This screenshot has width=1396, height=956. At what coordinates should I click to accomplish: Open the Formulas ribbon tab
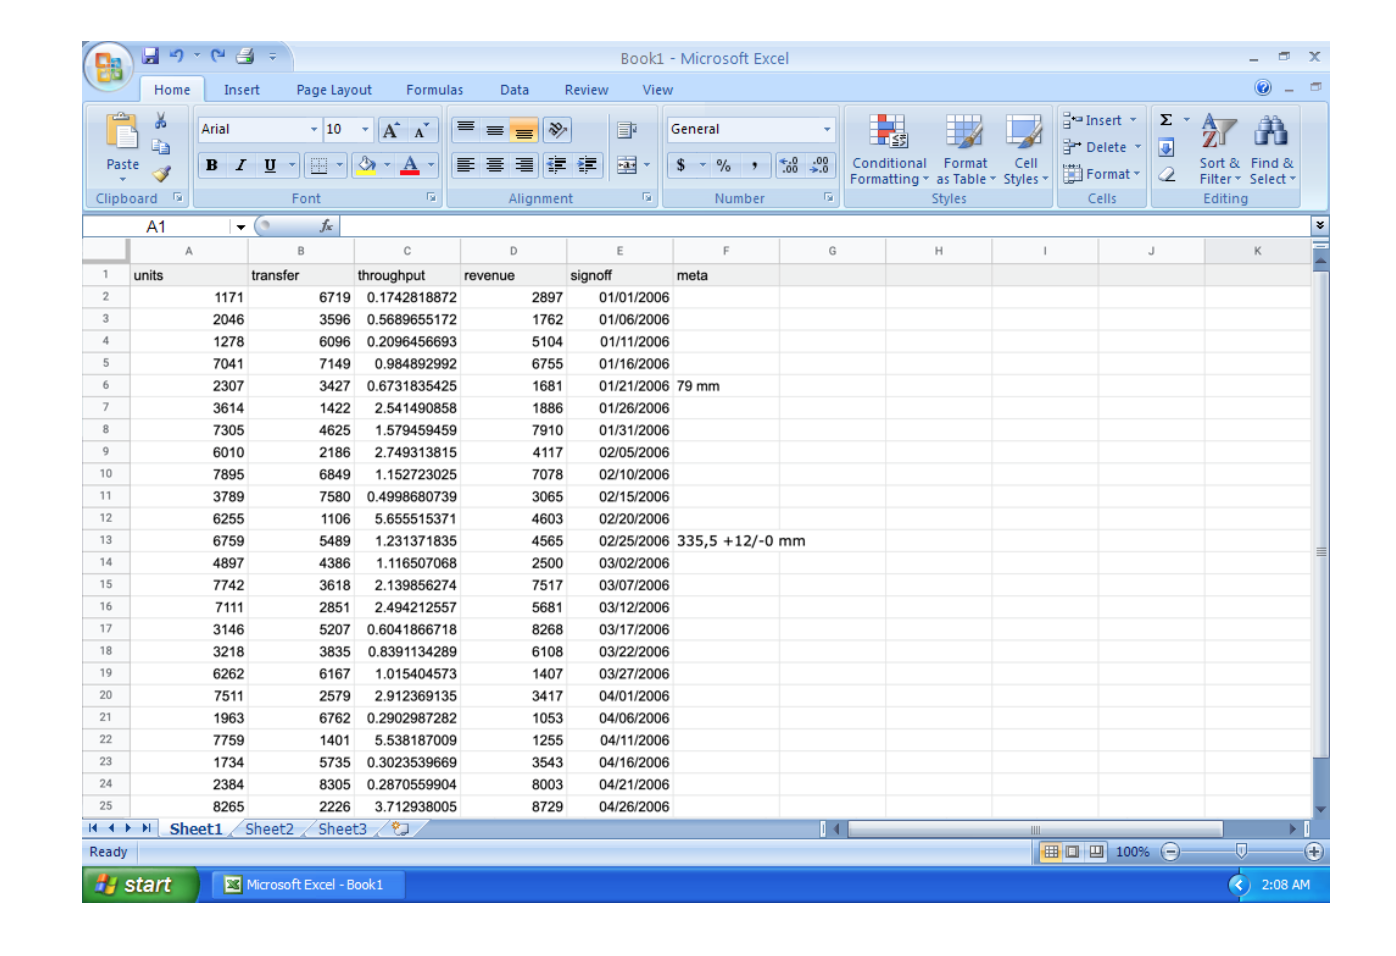point(434,90)
